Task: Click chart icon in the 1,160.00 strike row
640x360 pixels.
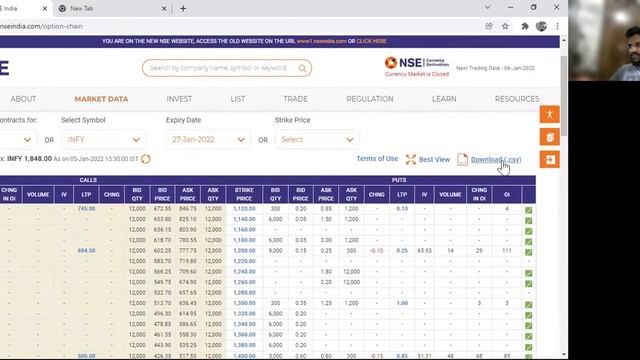Action: [529, 231]
